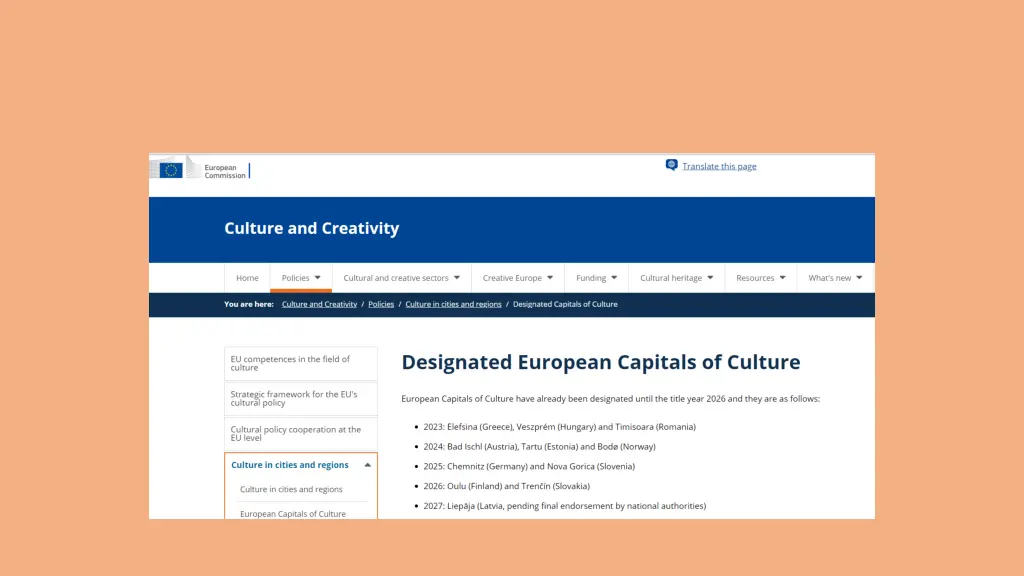The image size is (1024, 576).
Task: Open Cultural and creative sectors menu
Action: pyautogui.click(x=396, y=278)
